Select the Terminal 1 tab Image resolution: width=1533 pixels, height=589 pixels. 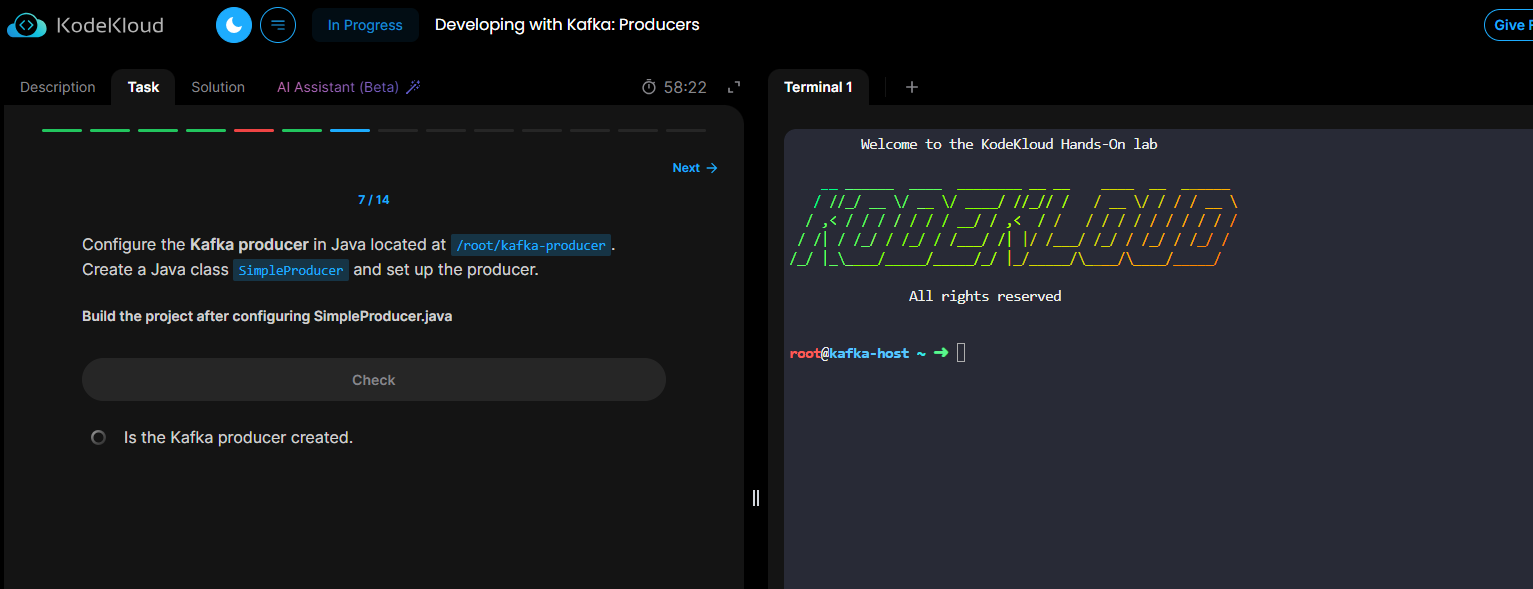818,87
